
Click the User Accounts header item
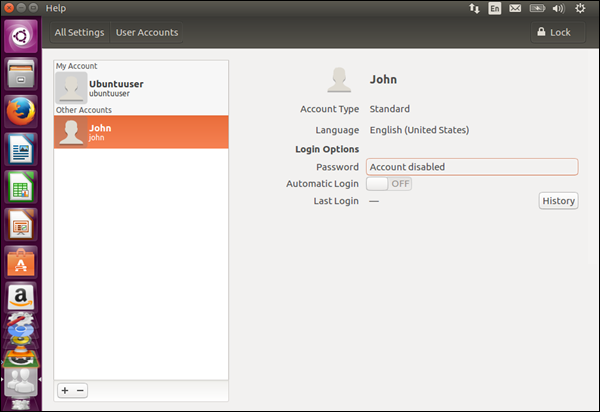[x=147, y=32]
